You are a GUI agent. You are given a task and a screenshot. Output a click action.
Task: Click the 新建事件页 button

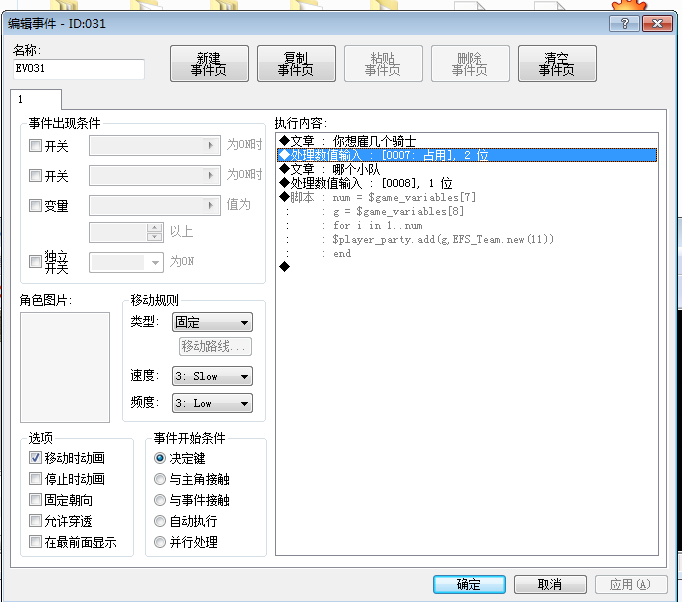[209, 64]
